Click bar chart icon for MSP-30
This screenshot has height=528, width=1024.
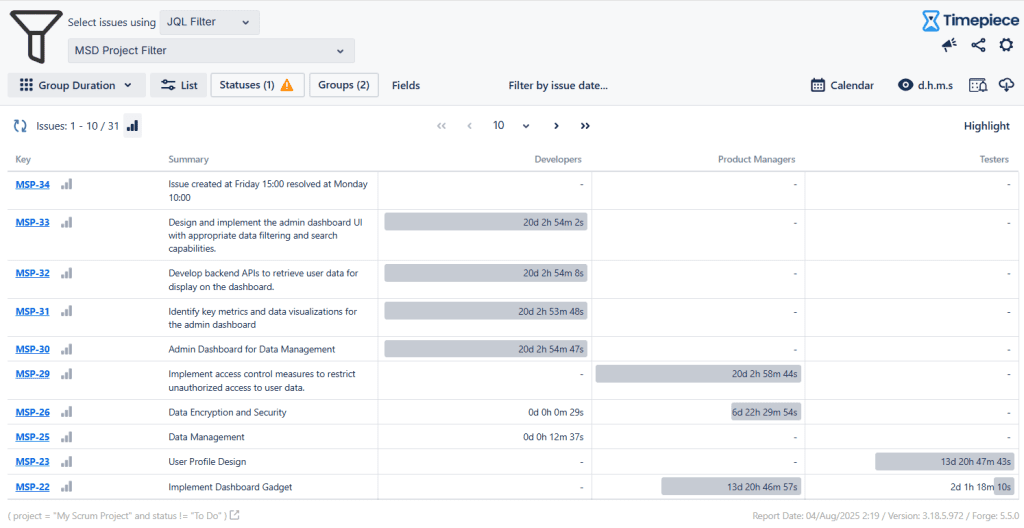coord(67,349)
